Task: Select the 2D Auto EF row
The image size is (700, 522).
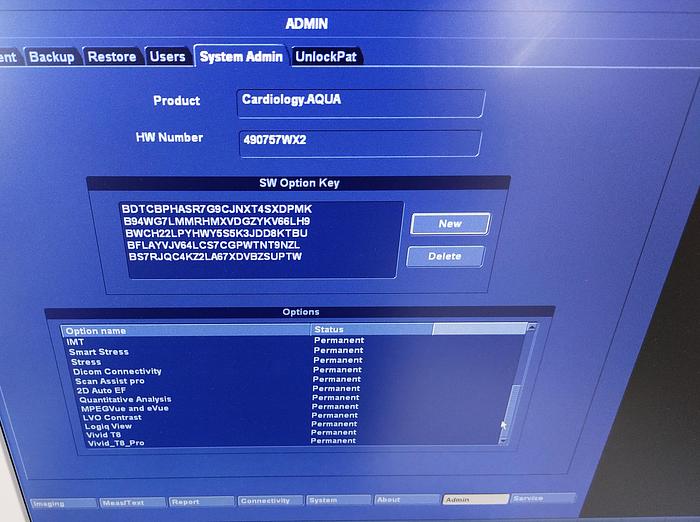Action: tap(292, 390)
